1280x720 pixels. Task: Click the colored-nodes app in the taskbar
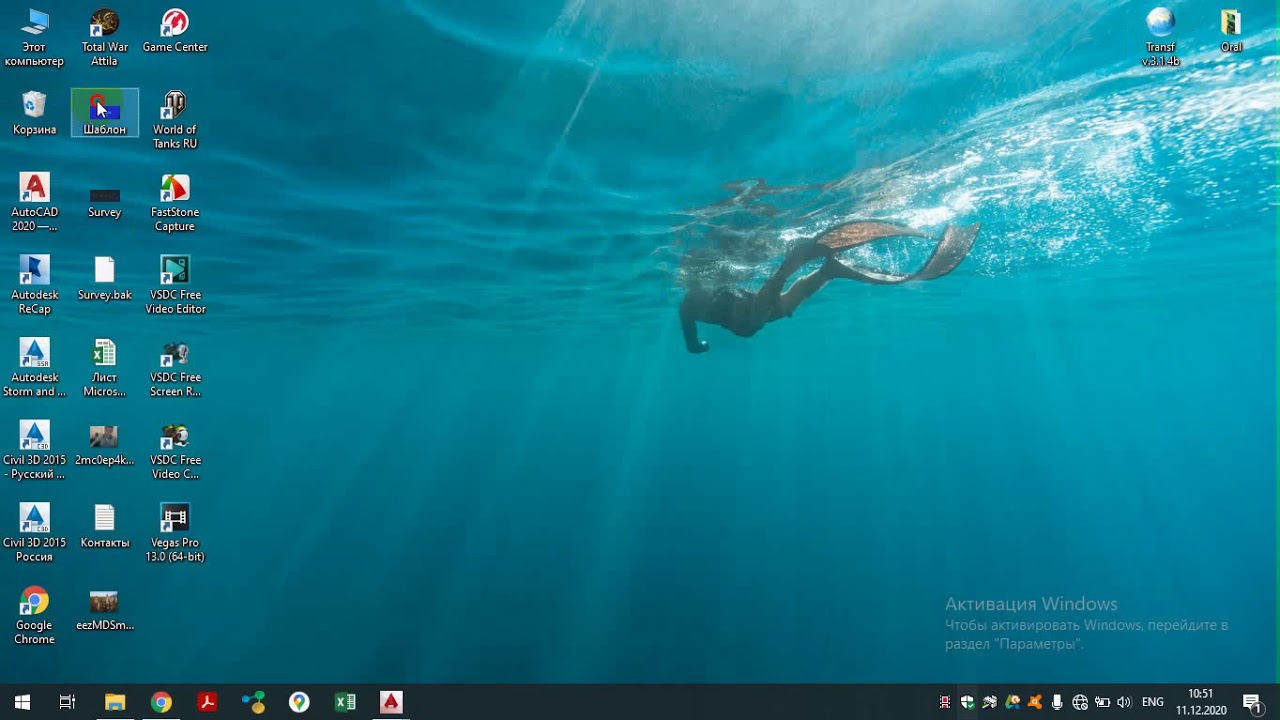(x=253, y=702)
